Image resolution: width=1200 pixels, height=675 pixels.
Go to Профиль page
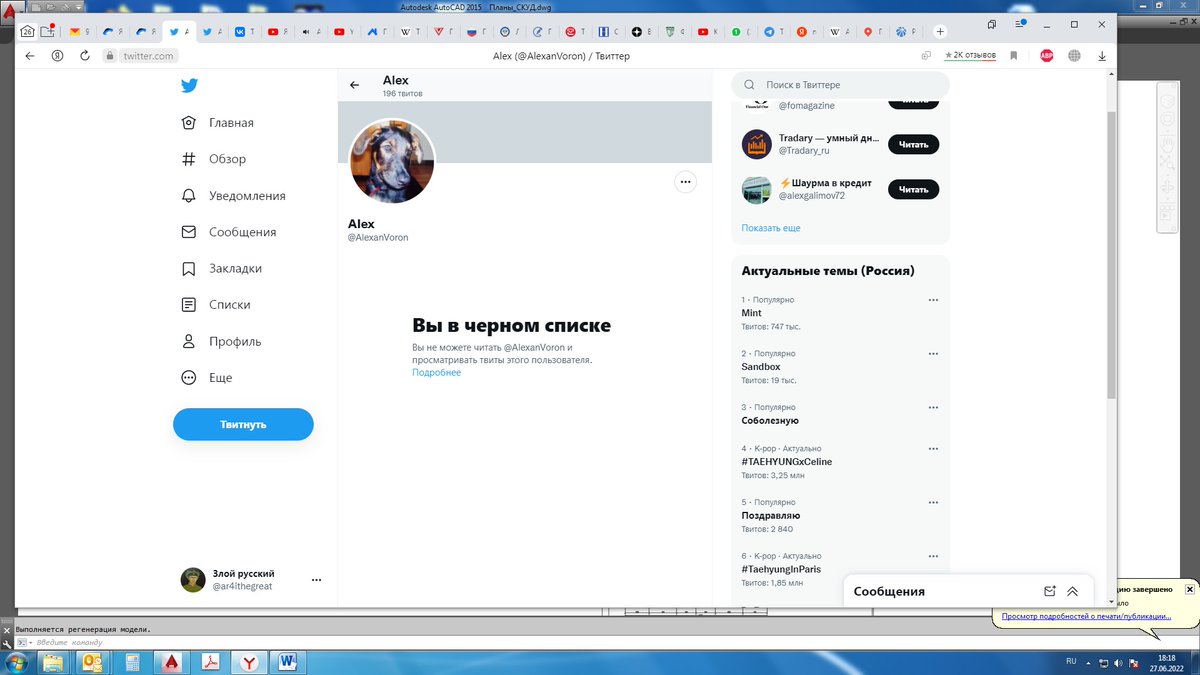221,341
